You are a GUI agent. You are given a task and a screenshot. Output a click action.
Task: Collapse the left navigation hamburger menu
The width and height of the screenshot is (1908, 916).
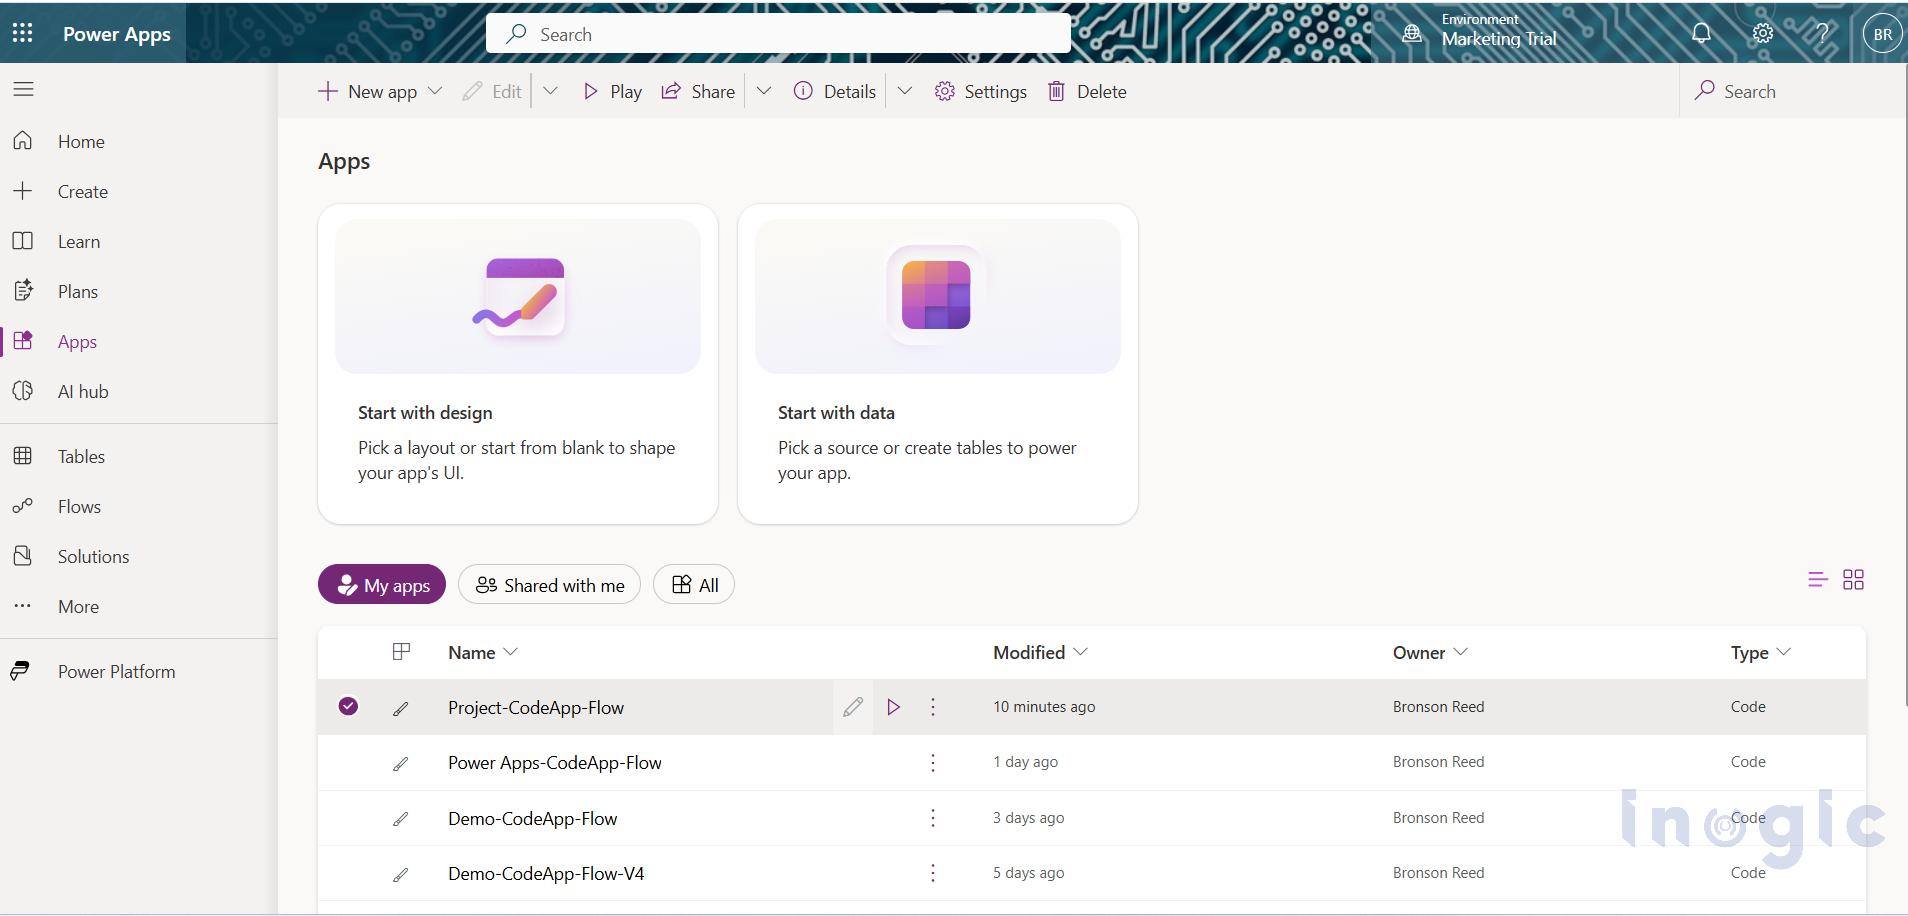(x=23, y=89)
